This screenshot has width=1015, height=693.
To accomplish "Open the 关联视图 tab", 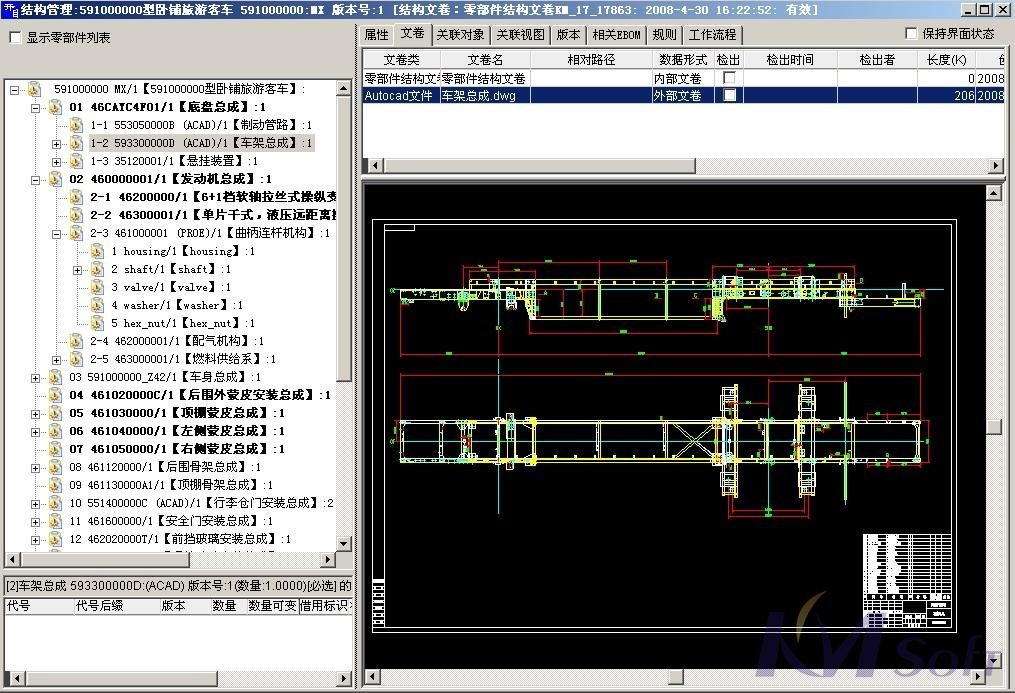I will pyautogui.click(x=520, y=35).
